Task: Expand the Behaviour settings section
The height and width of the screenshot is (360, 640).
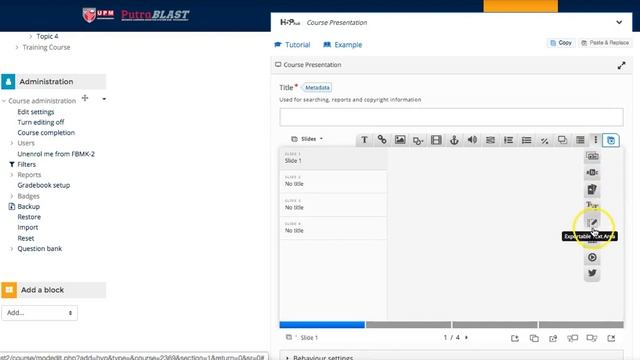Action: click(319, 358)
